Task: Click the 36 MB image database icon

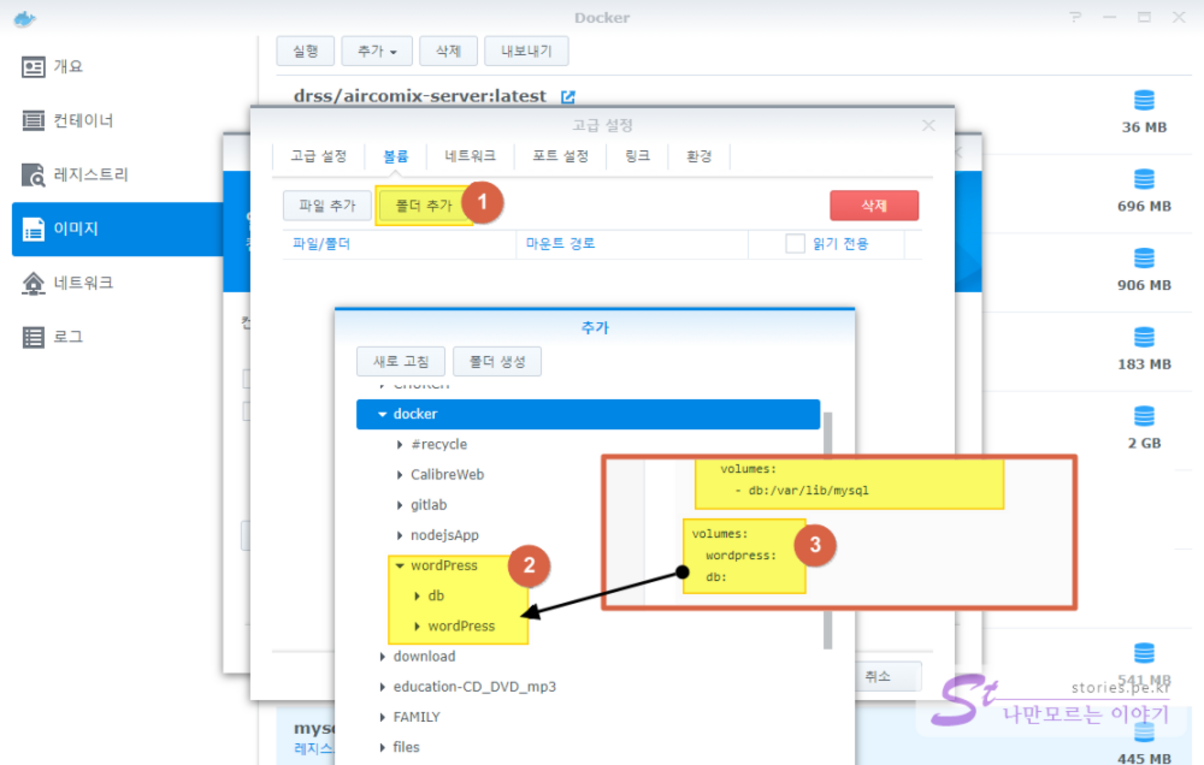Action: pos(1144,100)
